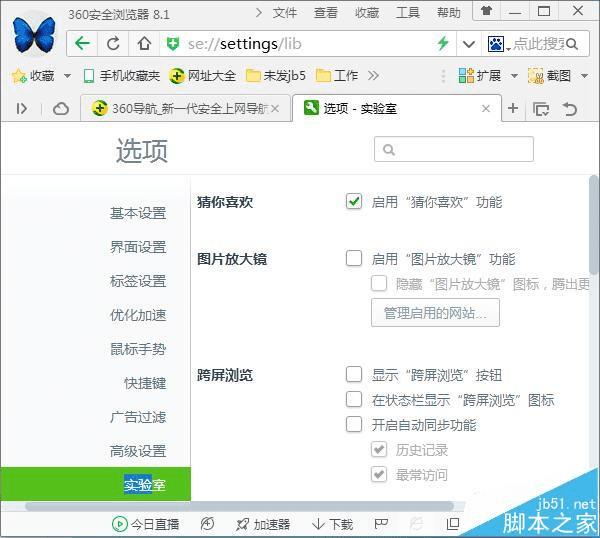Select 快捷键 in sidebar
This screenshot has height=538, width=600.
coord(145,383)
